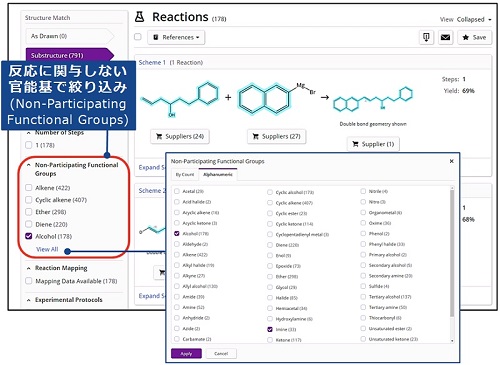Click cart icon in Supplier (1)
The width and height of the screenshot is (500, 365).
pyautogui.click(x=356, y=144)
